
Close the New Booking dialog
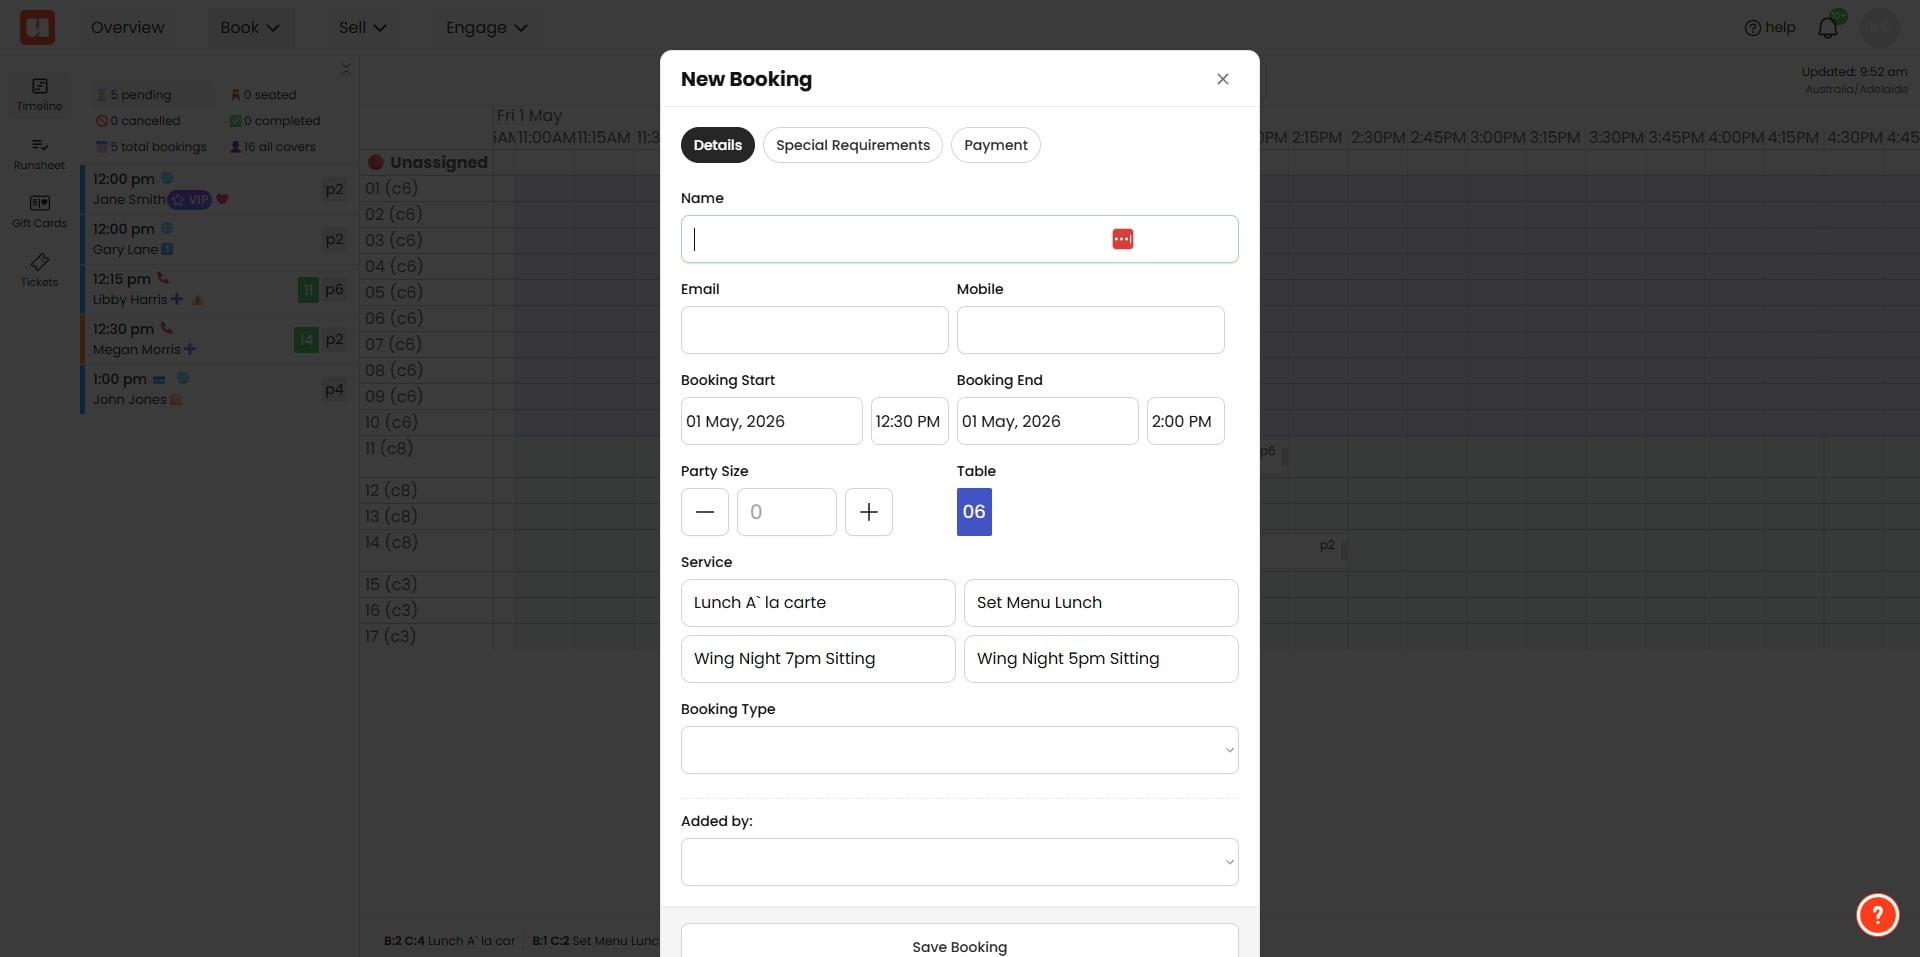[1223, 79]
